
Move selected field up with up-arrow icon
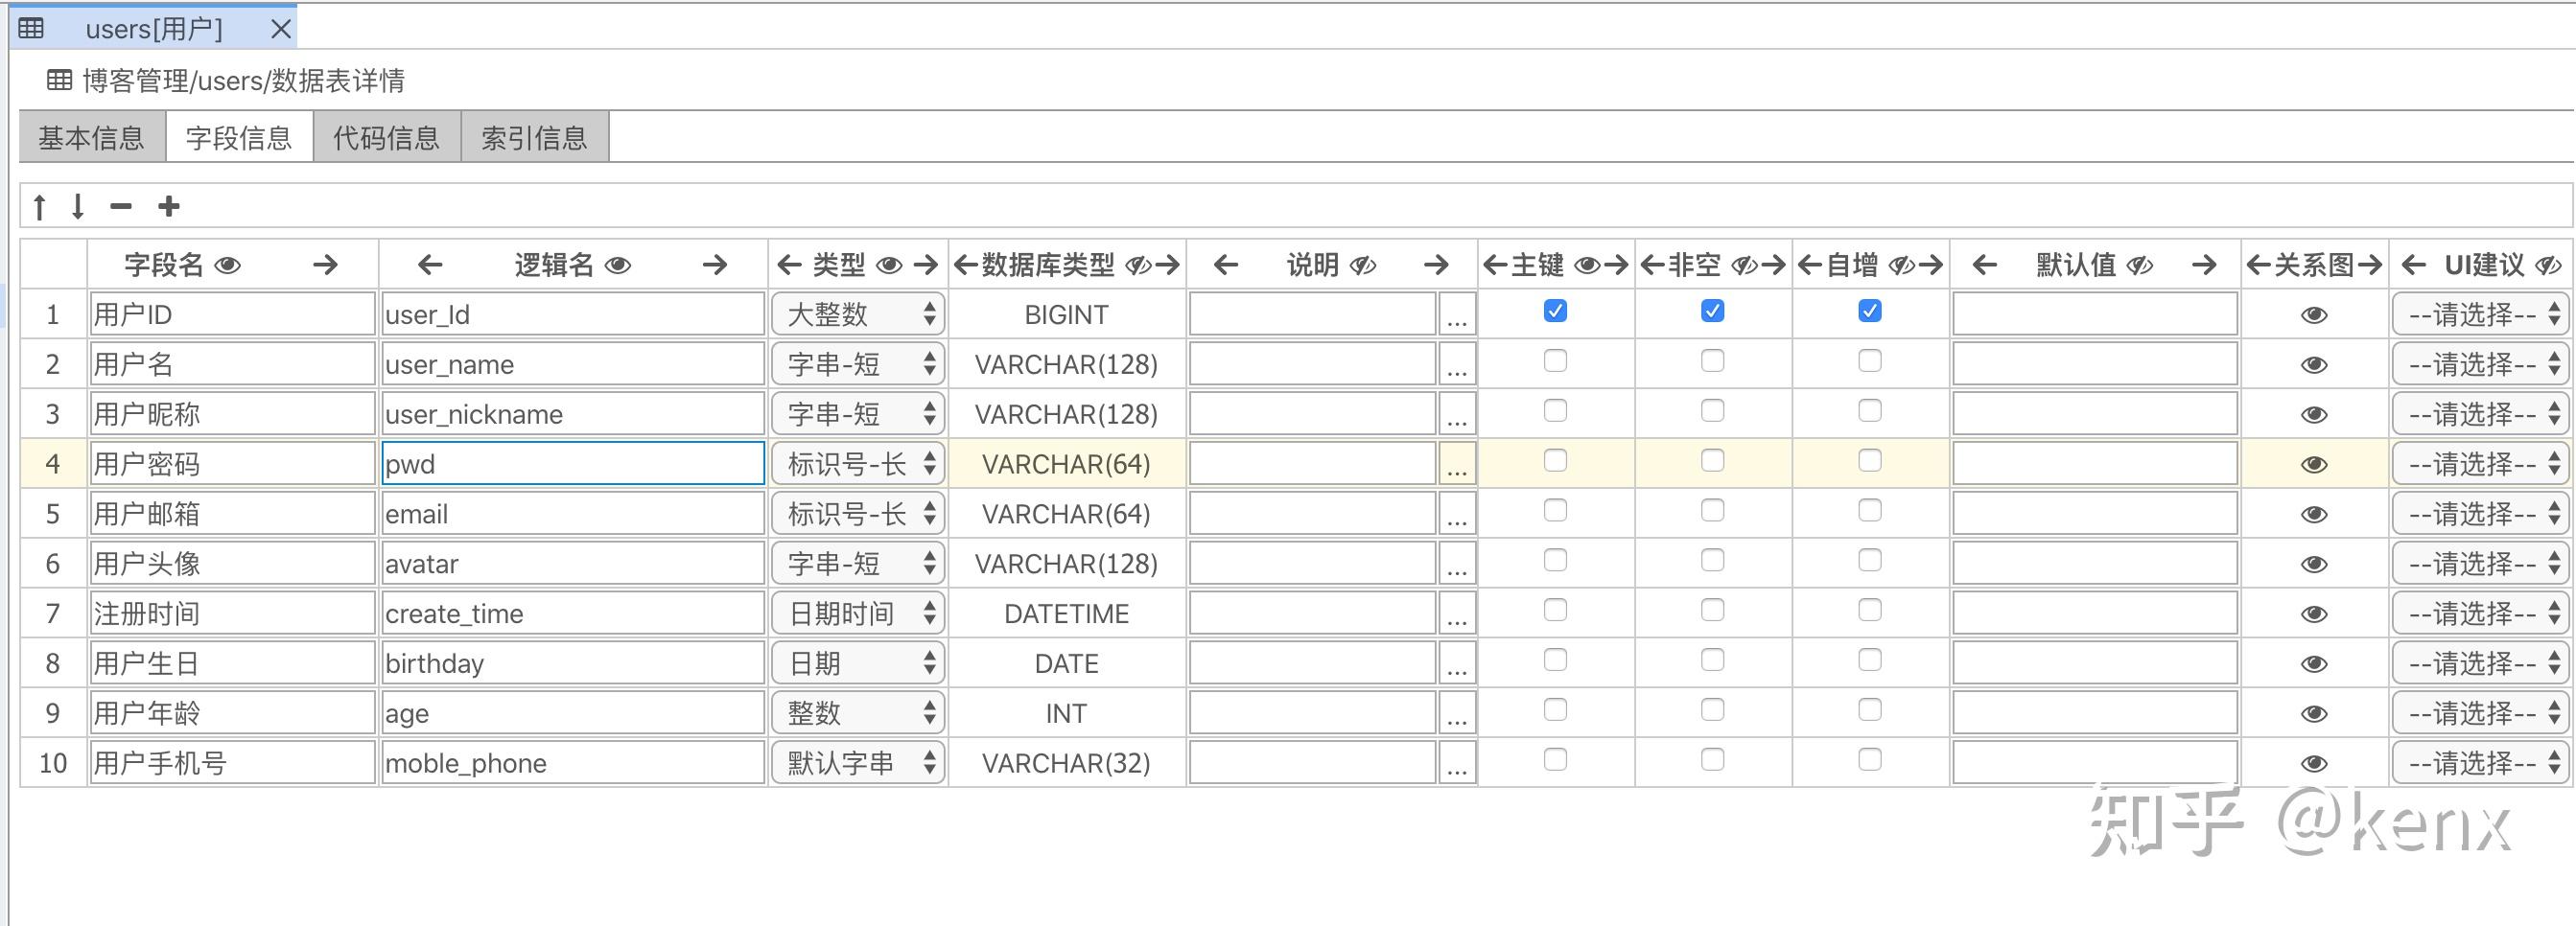click(39, 207)
